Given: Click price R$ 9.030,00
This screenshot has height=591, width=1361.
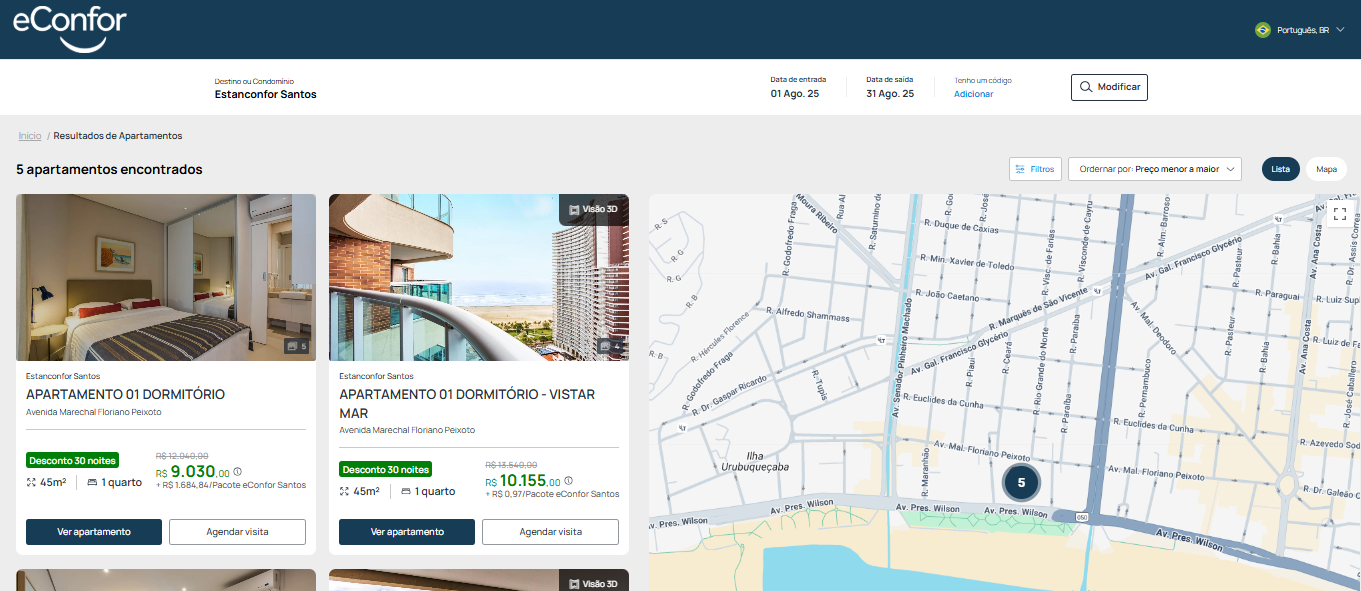Looking at the screenshot, I should [193, 472].
